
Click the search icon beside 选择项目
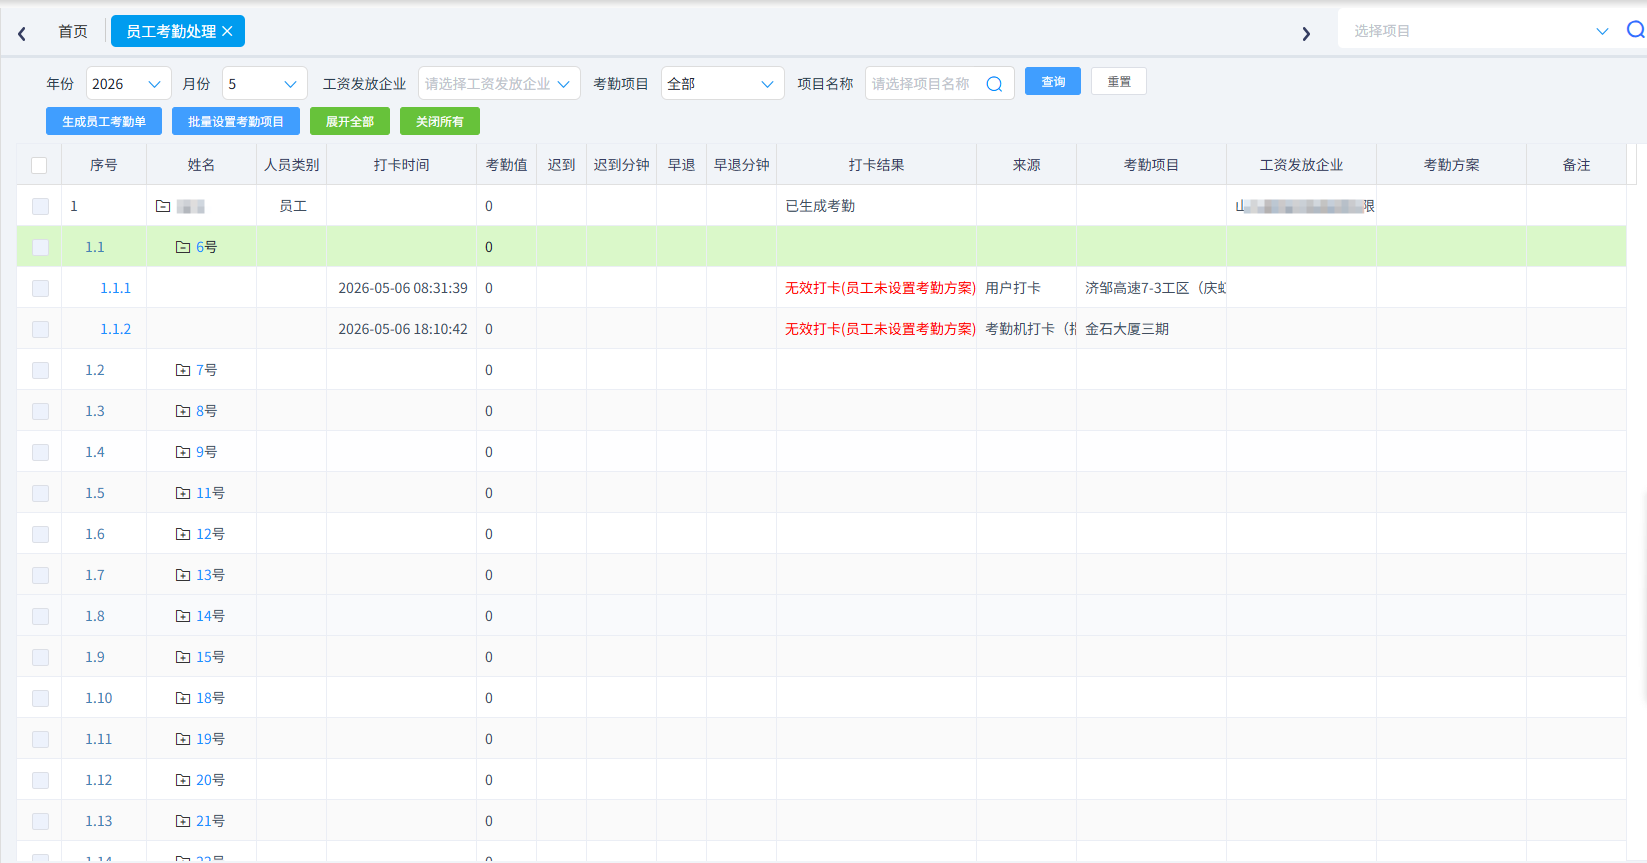1635,30
